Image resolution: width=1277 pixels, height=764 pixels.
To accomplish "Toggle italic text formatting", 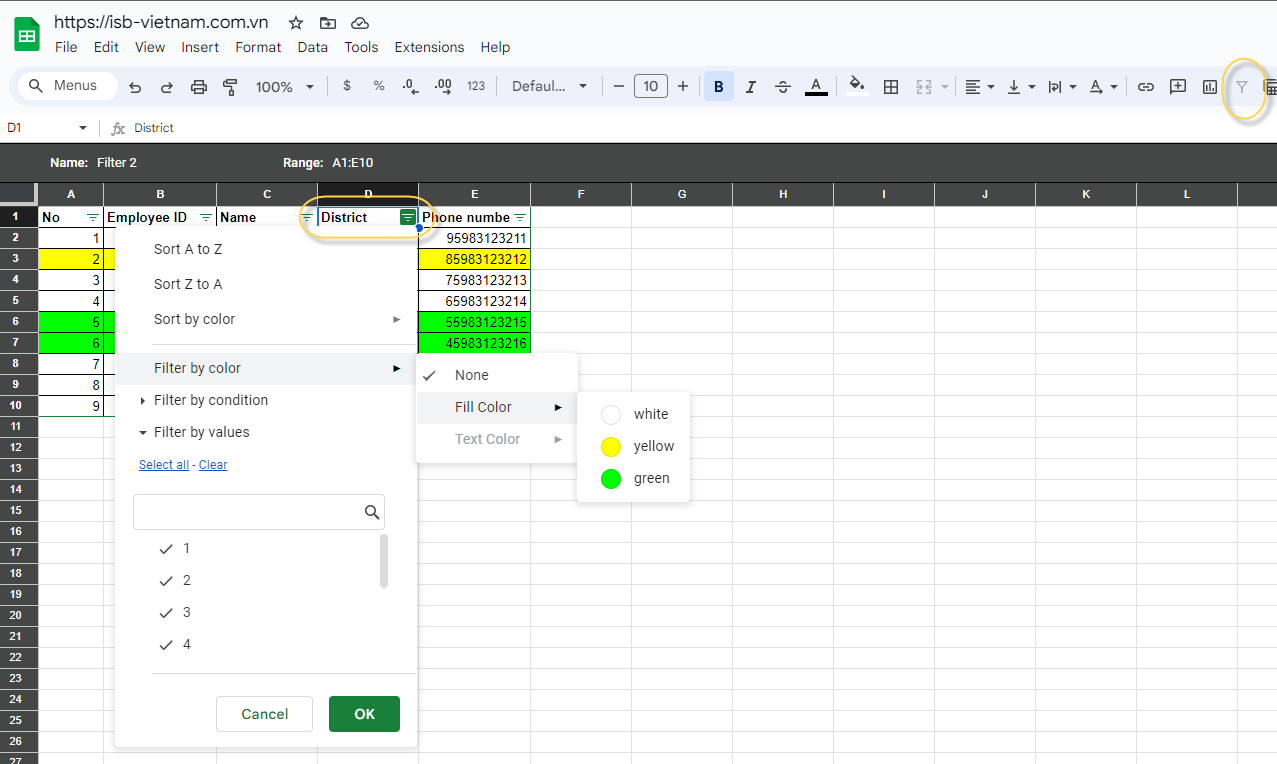I will [x=751, y=87].
